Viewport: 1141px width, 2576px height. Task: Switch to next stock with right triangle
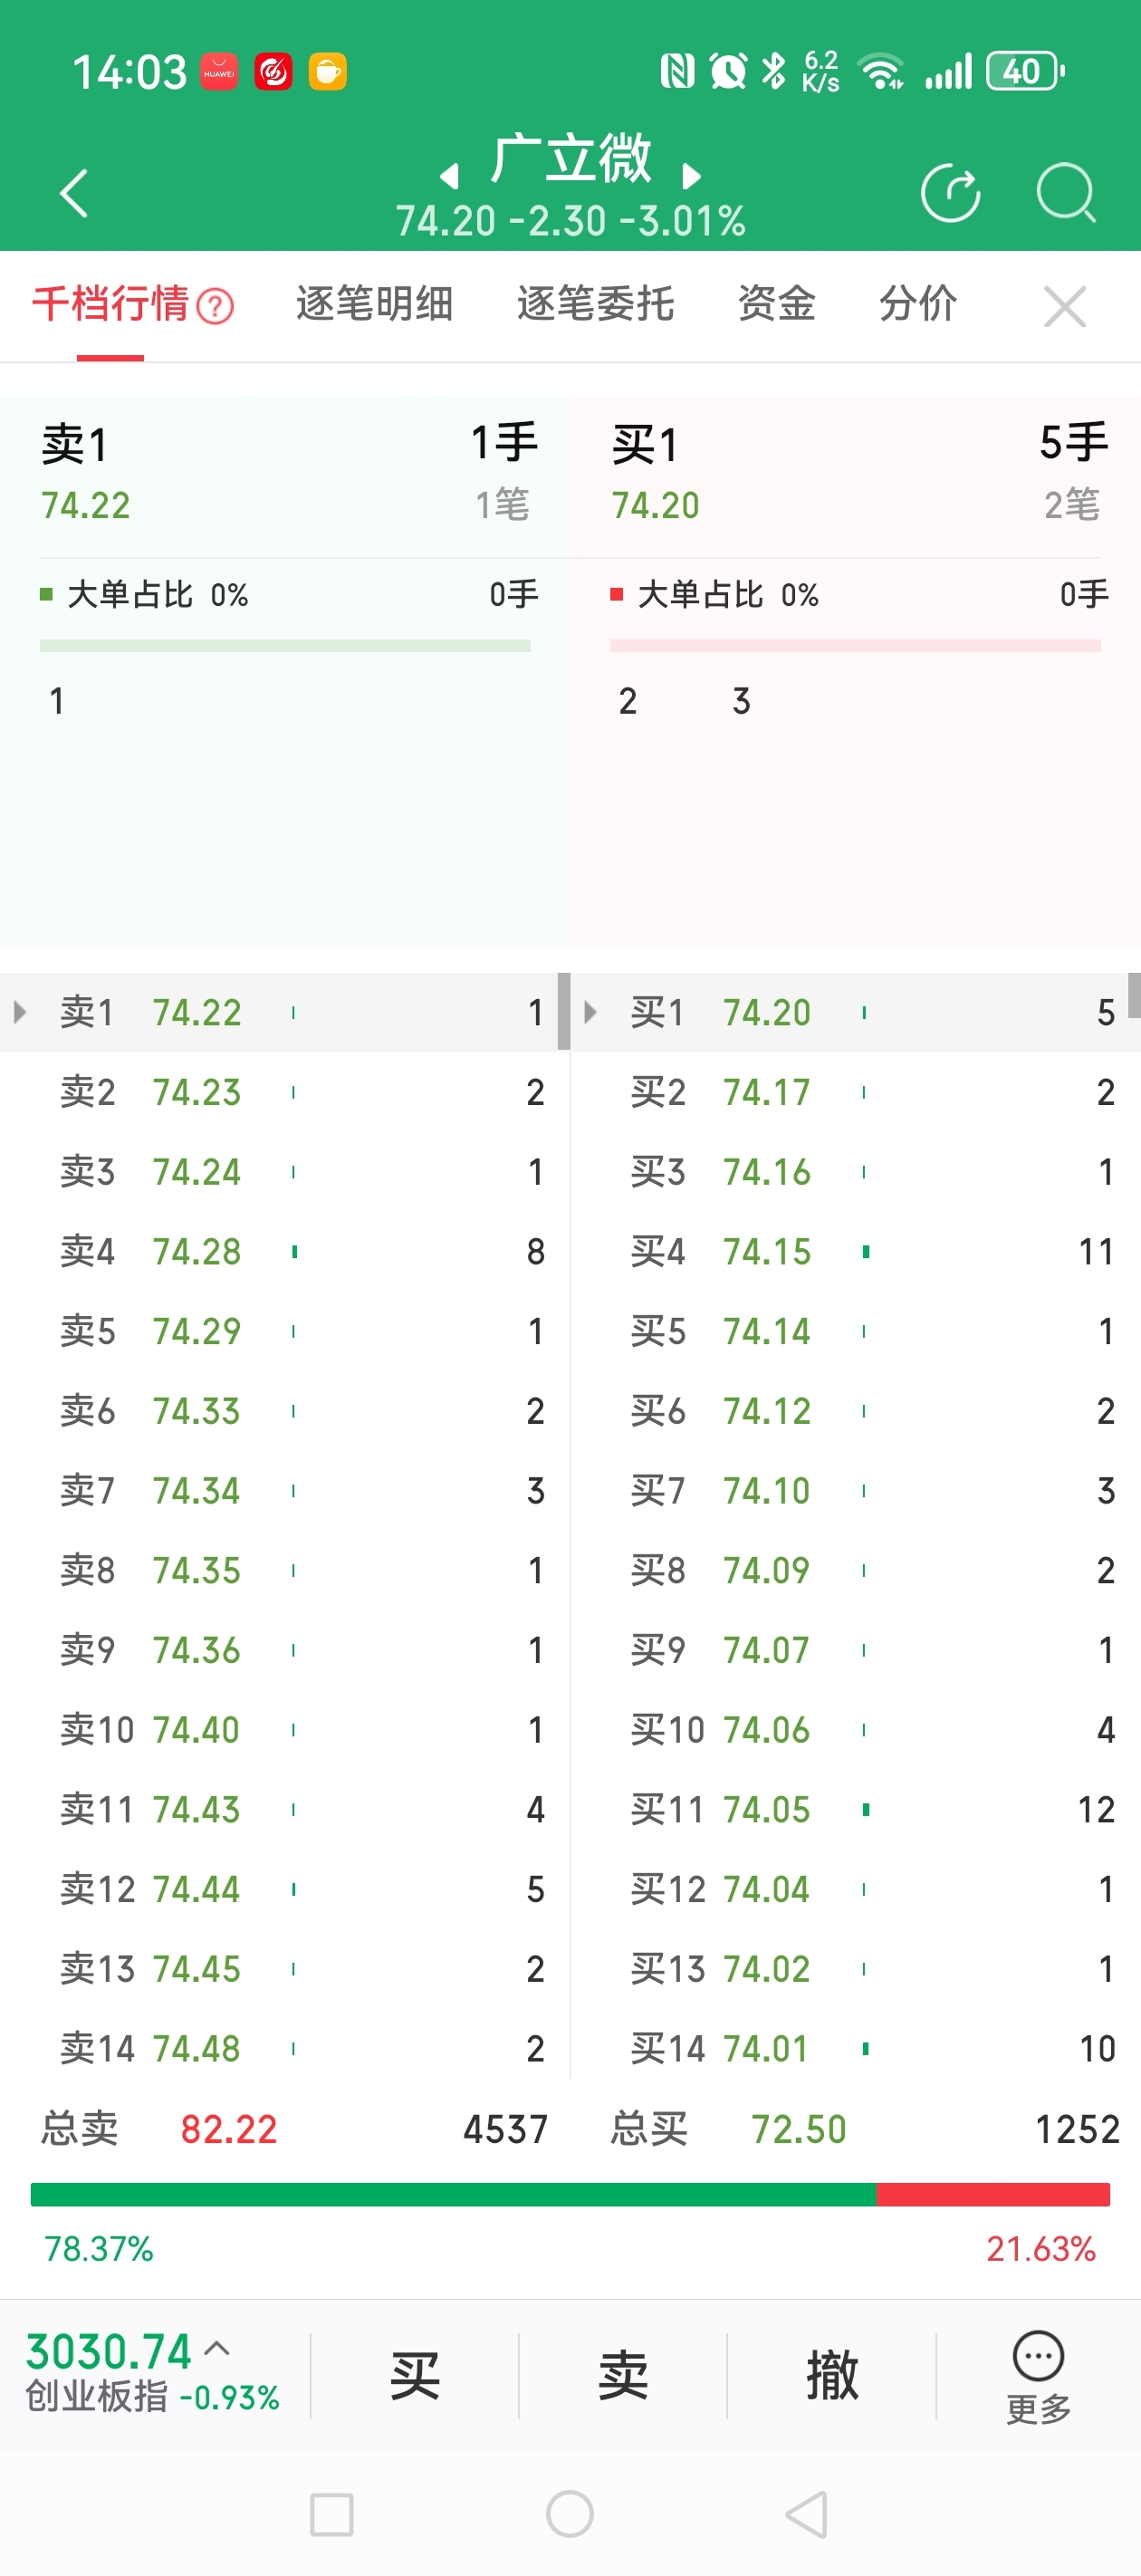[x=691, y=177]
